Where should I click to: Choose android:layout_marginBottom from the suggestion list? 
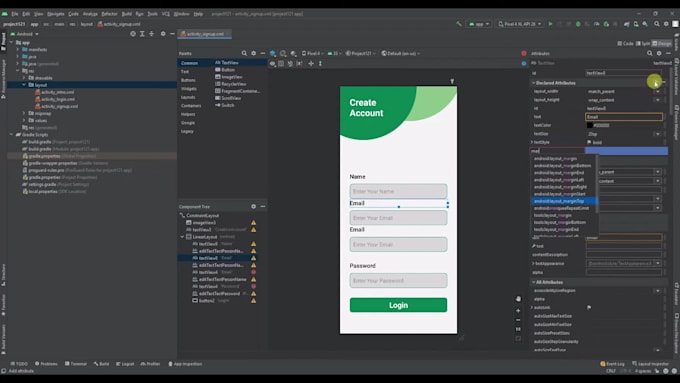(562, 166)
